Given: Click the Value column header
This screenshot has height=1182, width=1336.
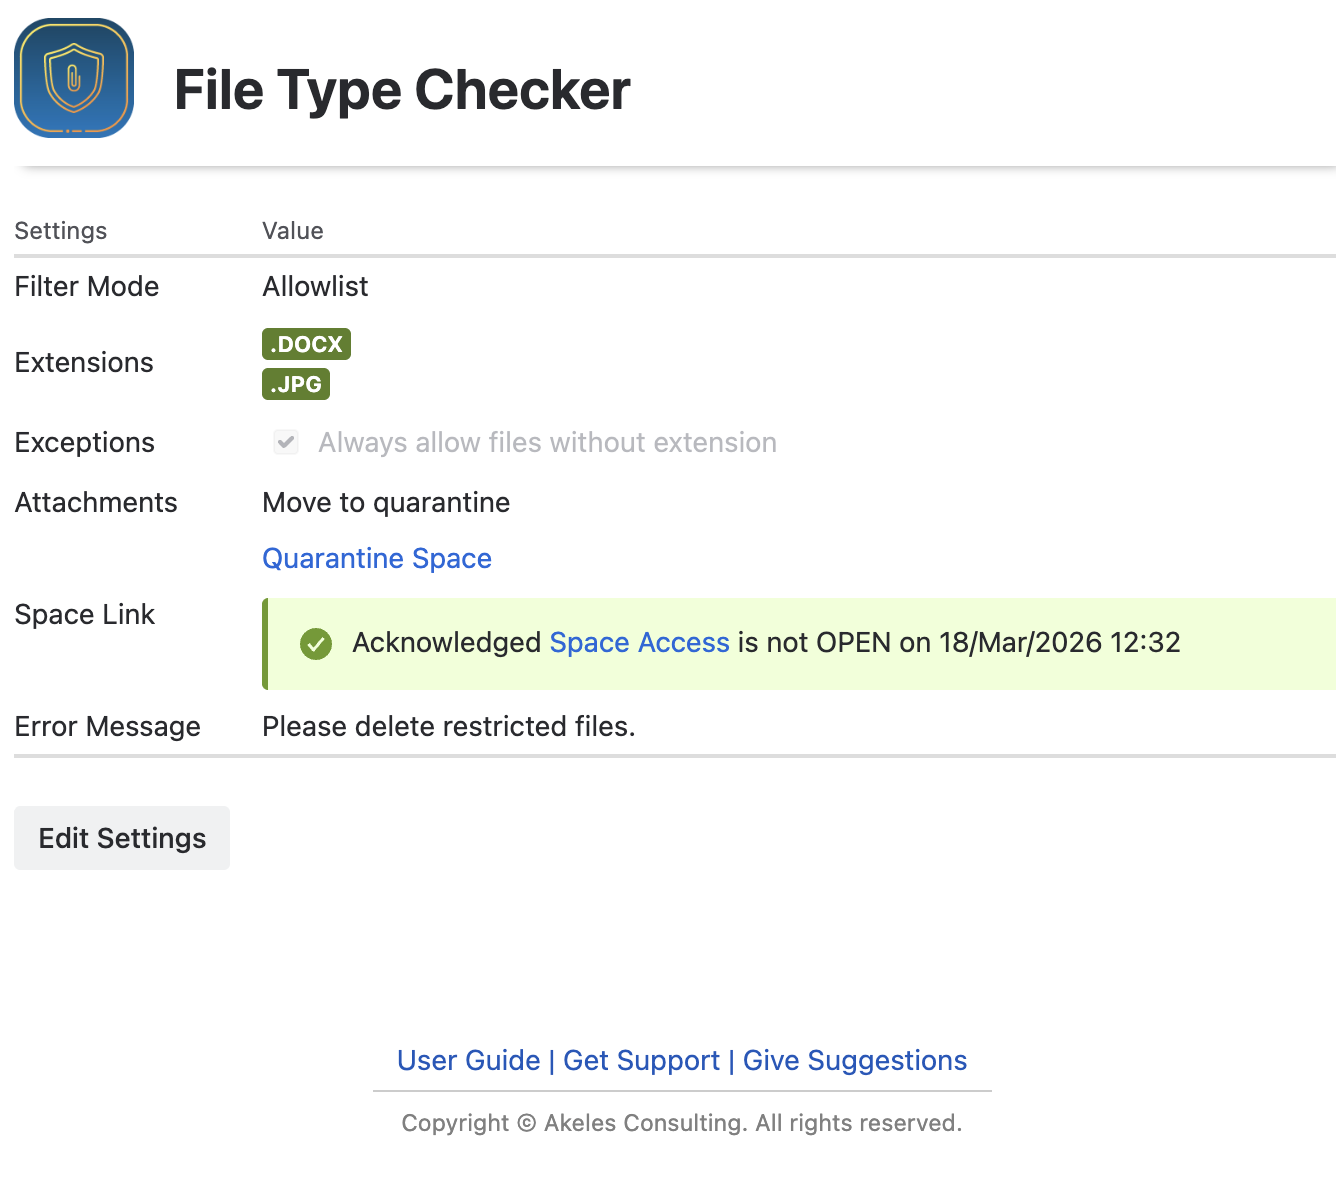Looking at the screenshot, I should 293,231.
